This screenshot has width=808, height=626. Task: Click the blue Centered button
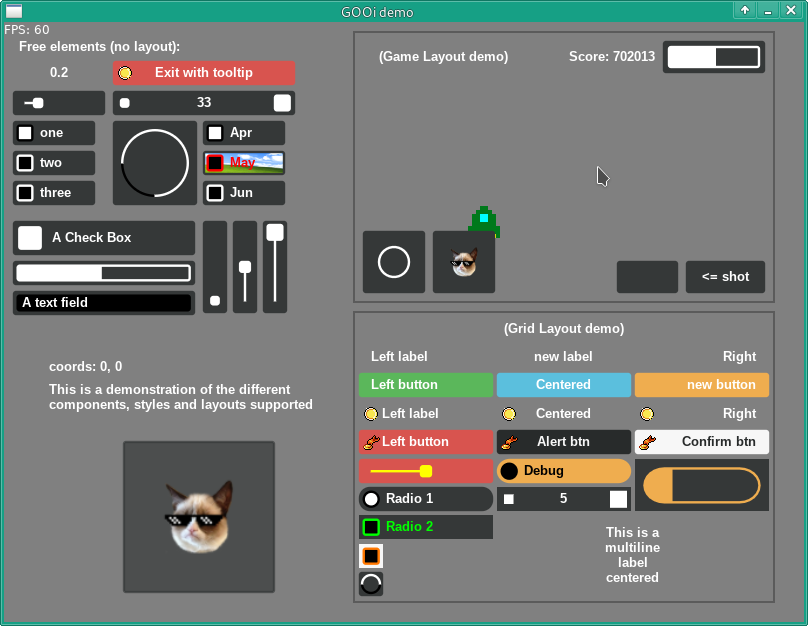[x=564, y=385]
